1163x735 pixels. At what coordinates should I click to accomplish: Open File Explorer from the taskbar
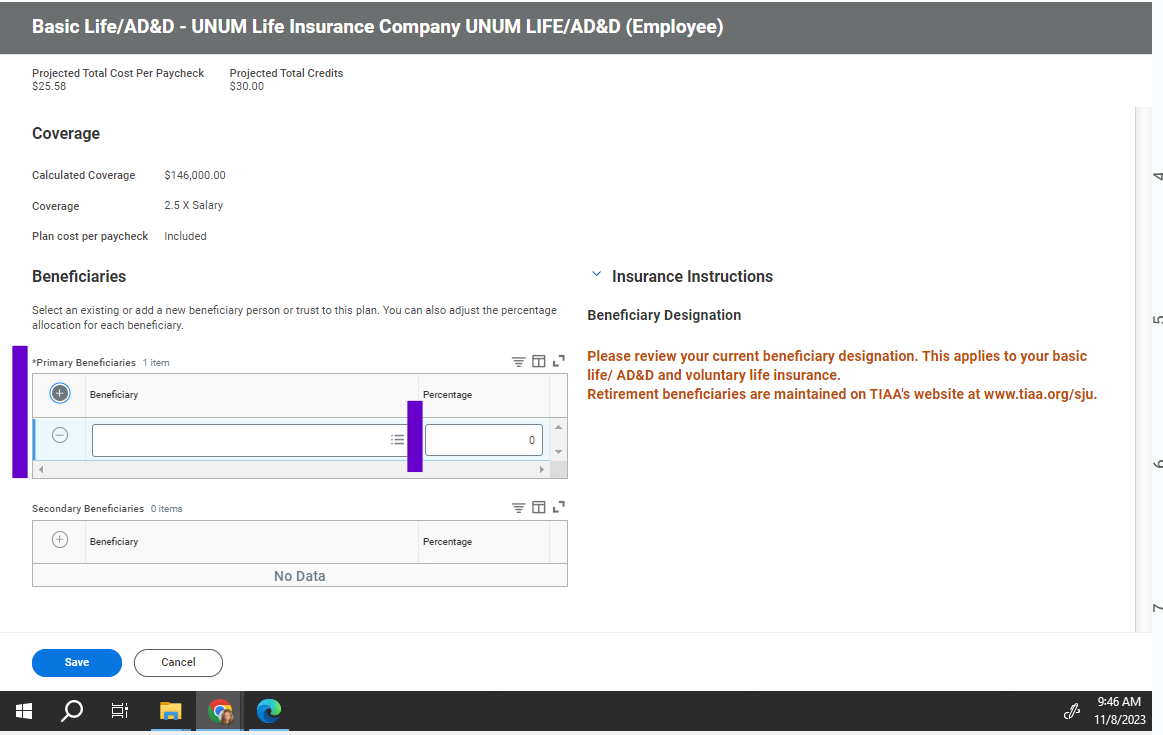coord(171,711)
